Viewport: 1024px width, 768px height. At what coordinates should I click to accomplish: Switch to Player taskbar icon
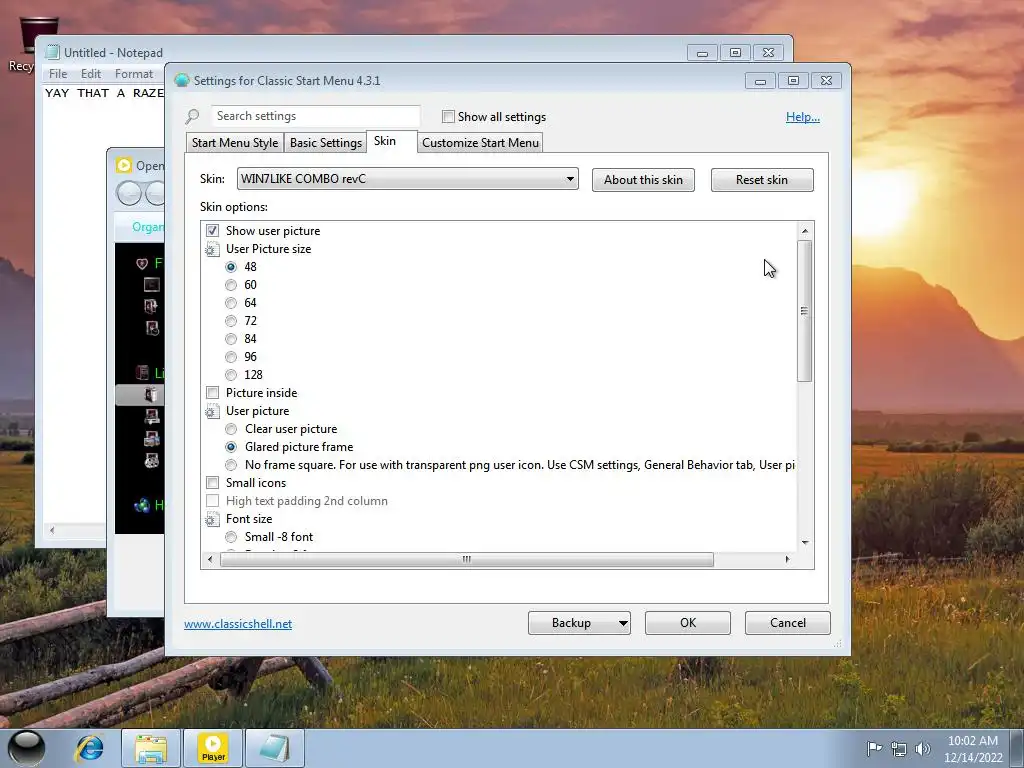(213, 748)
